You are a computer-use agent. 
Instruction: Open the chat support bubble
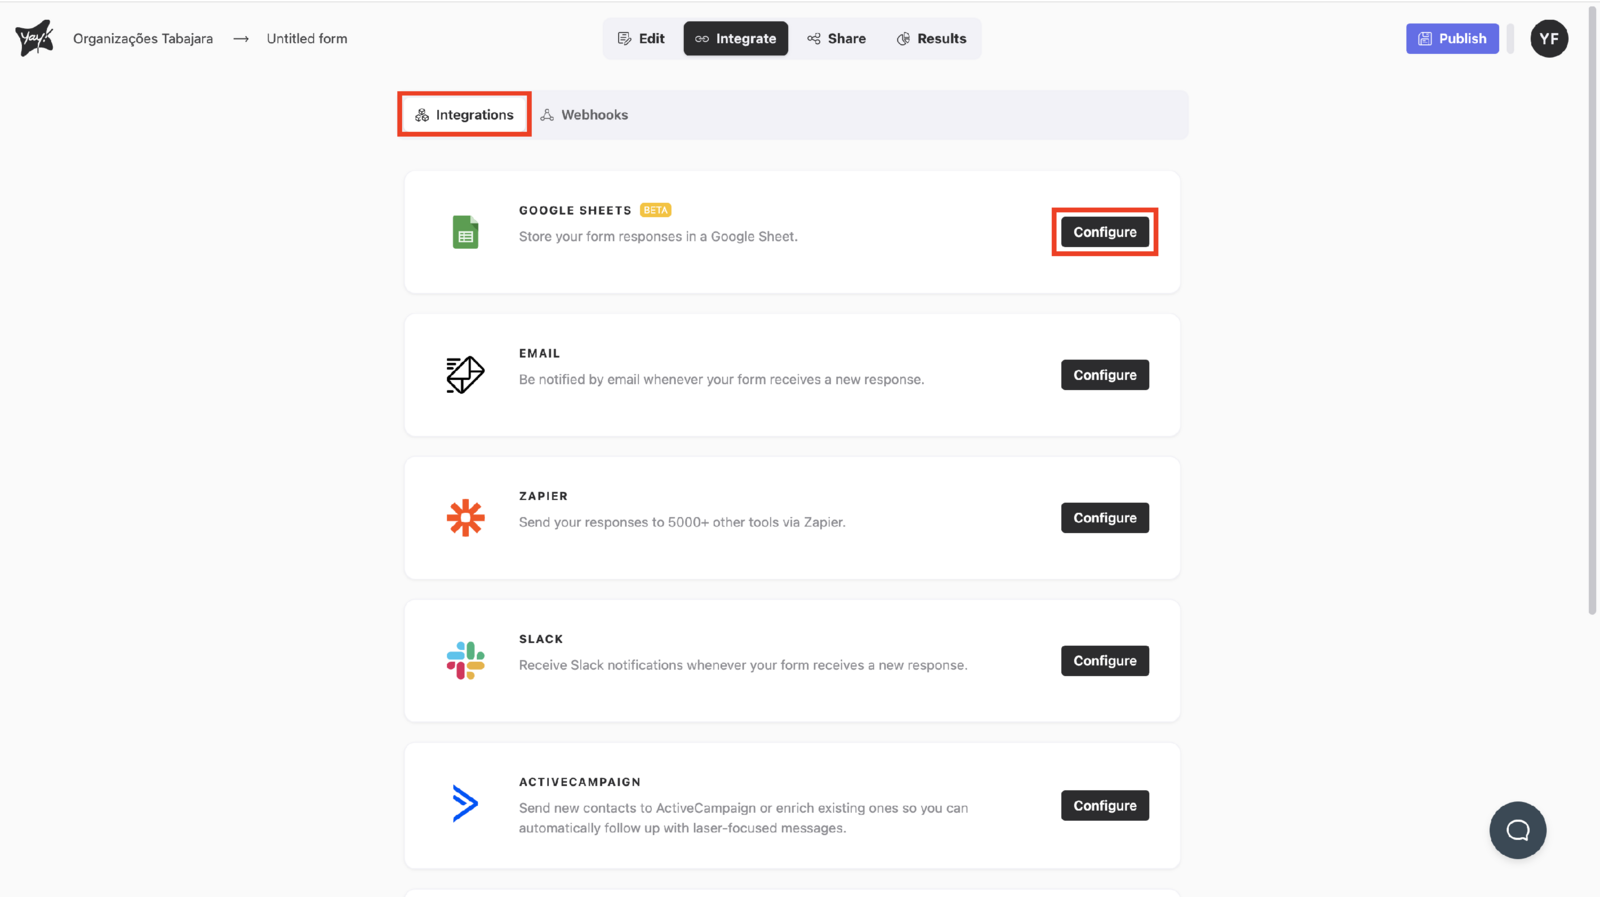tap(1517, 830)
